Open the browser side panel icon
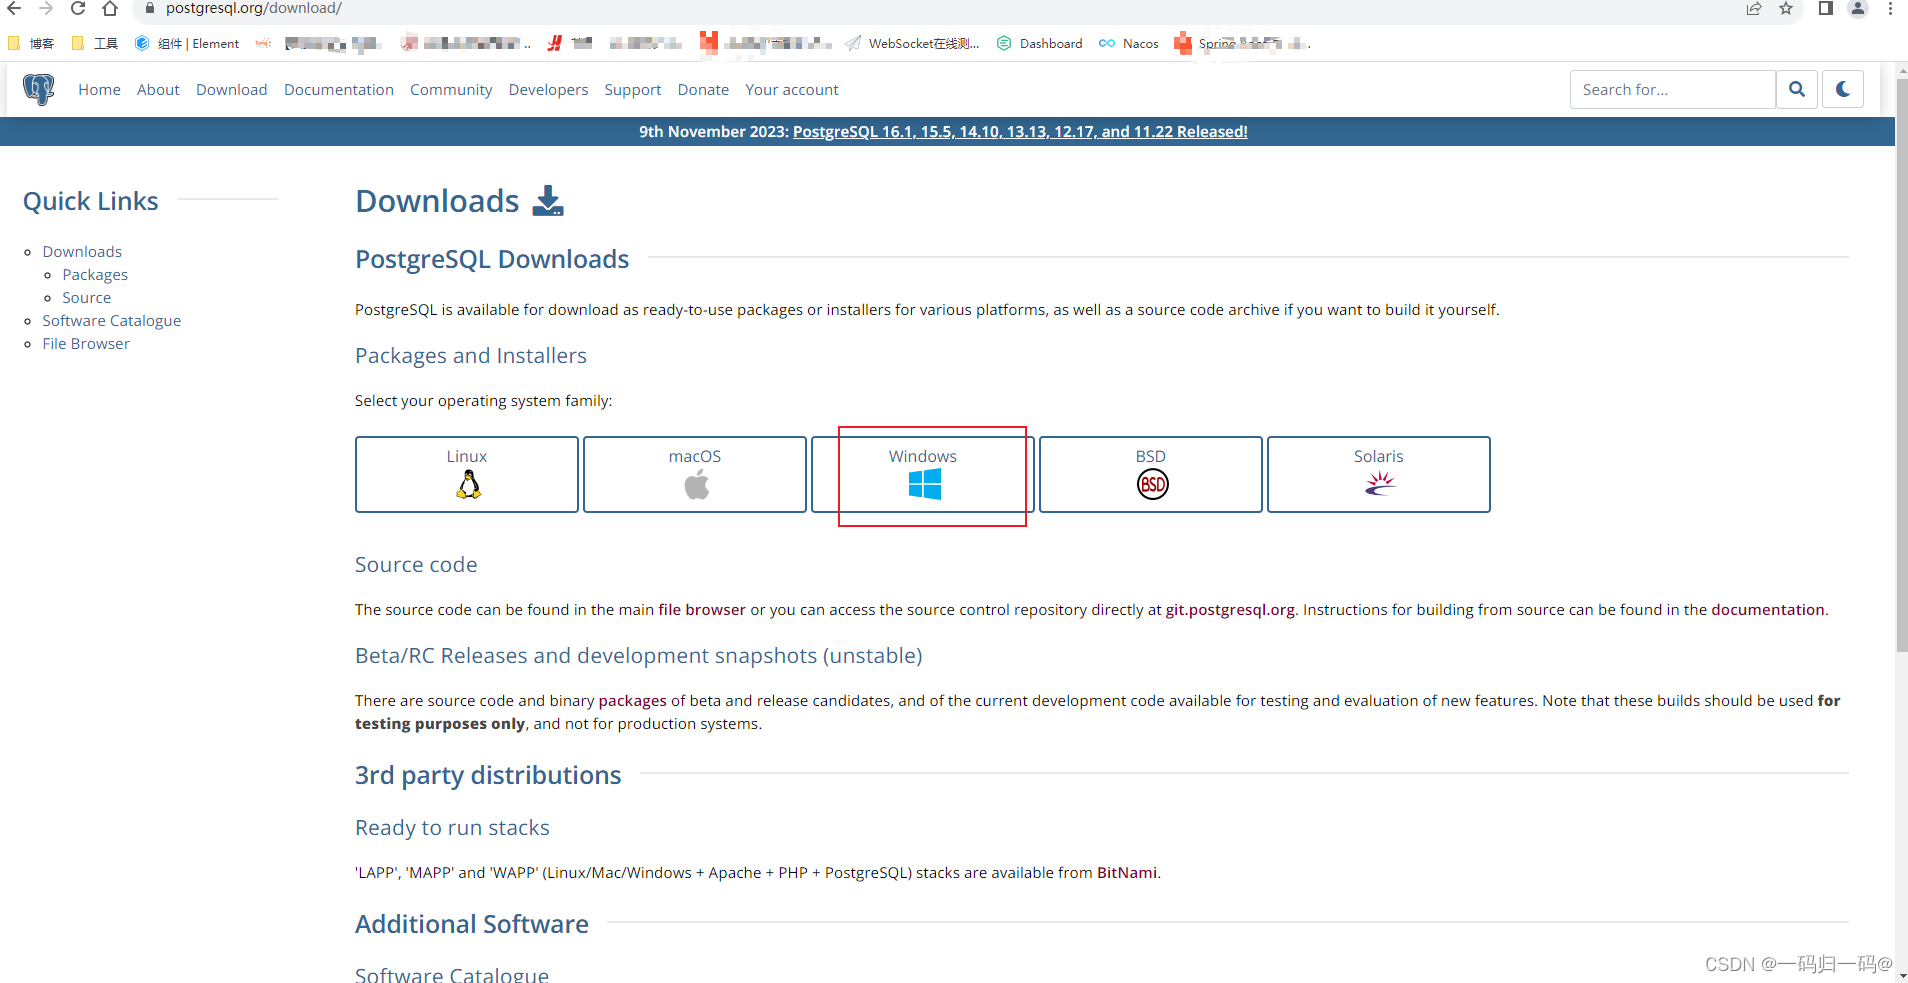 pos(1826,8)
